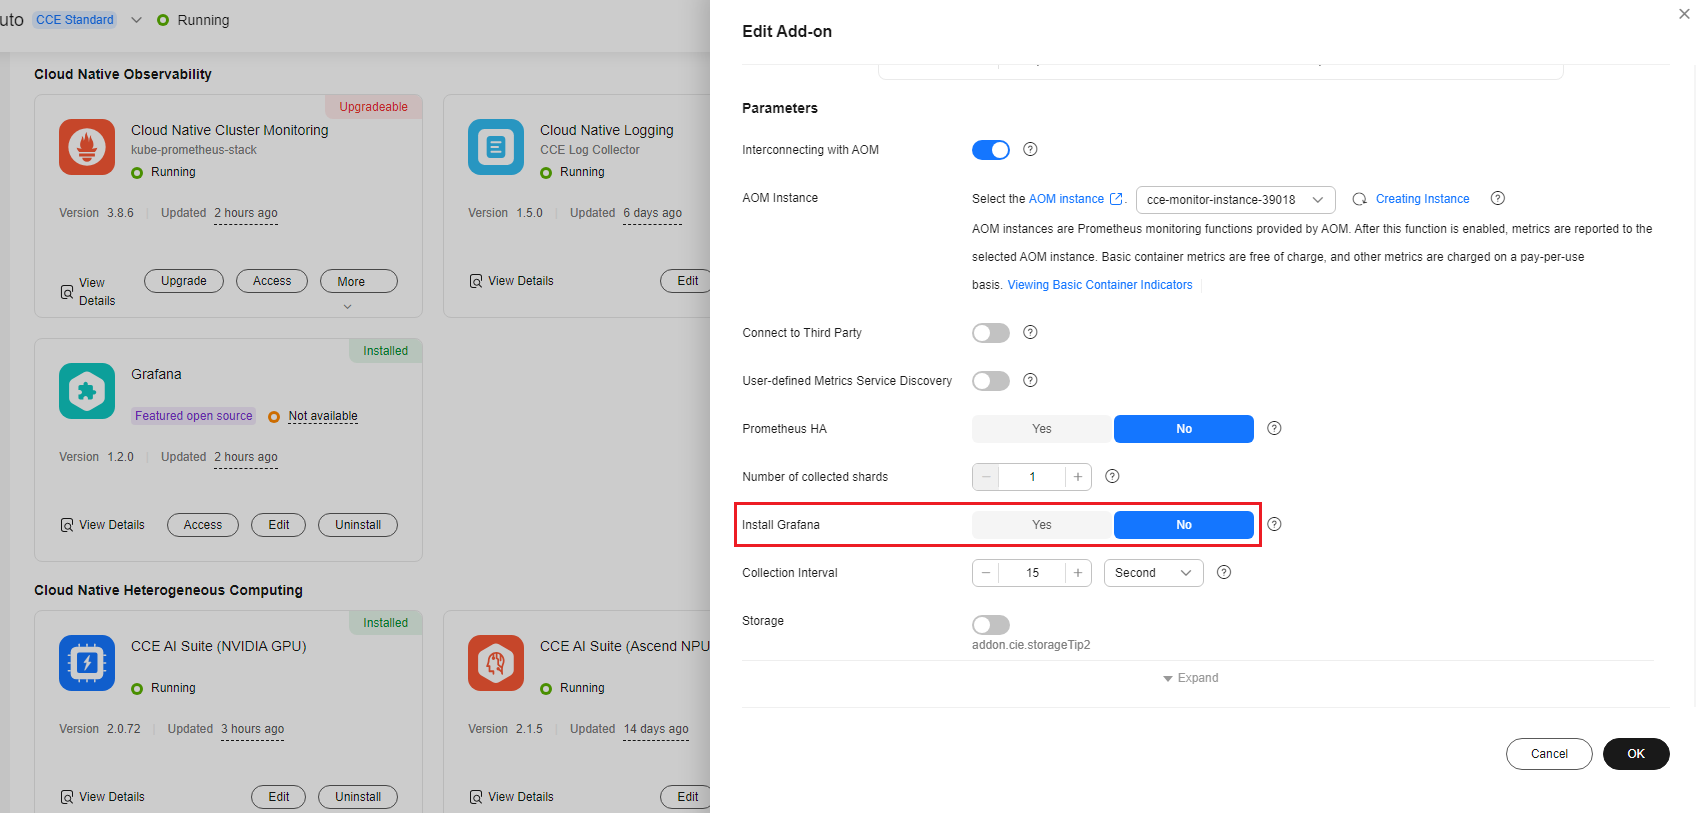
Task: Click the Upgradeable badge on Cluster Monitoring card
Action: (374, 107)
